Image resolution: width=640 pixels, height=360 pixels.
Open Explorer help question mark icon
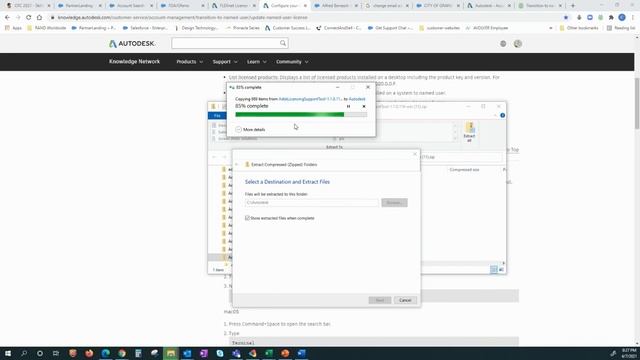coord(502,116)
